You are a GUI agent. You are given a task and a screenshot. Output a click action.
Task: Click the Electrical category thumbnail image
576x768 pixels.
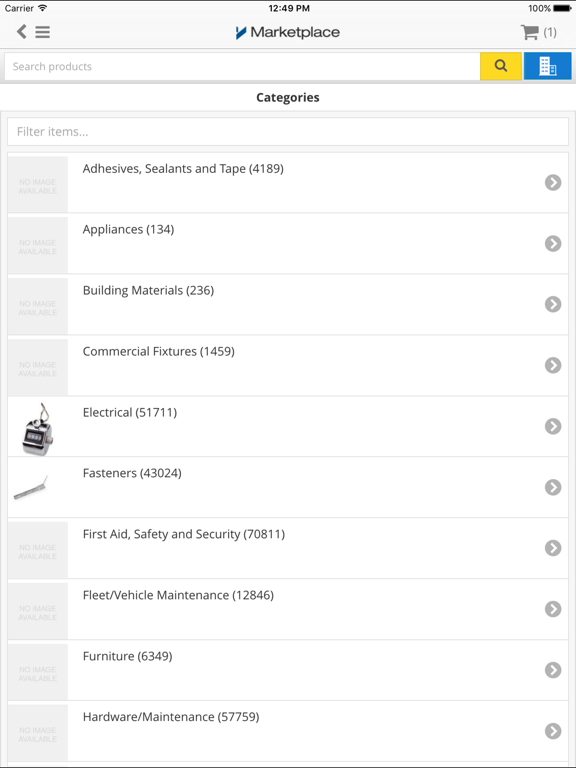pyautogui.click(x=38, y=428)
